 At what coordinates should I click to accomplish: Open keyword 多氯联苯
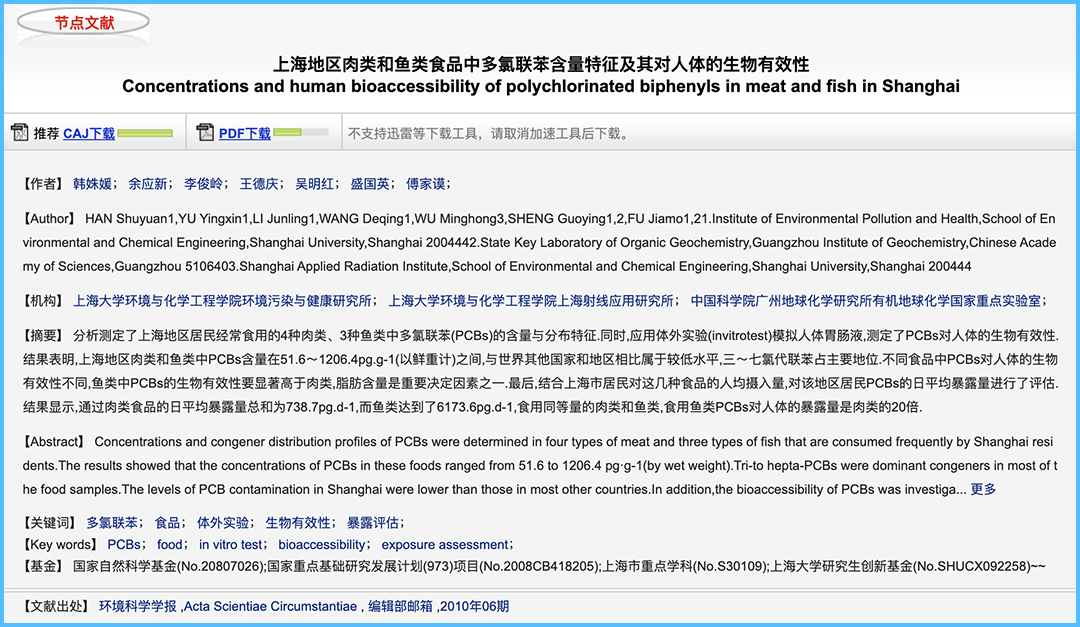[x=112, y=523]
